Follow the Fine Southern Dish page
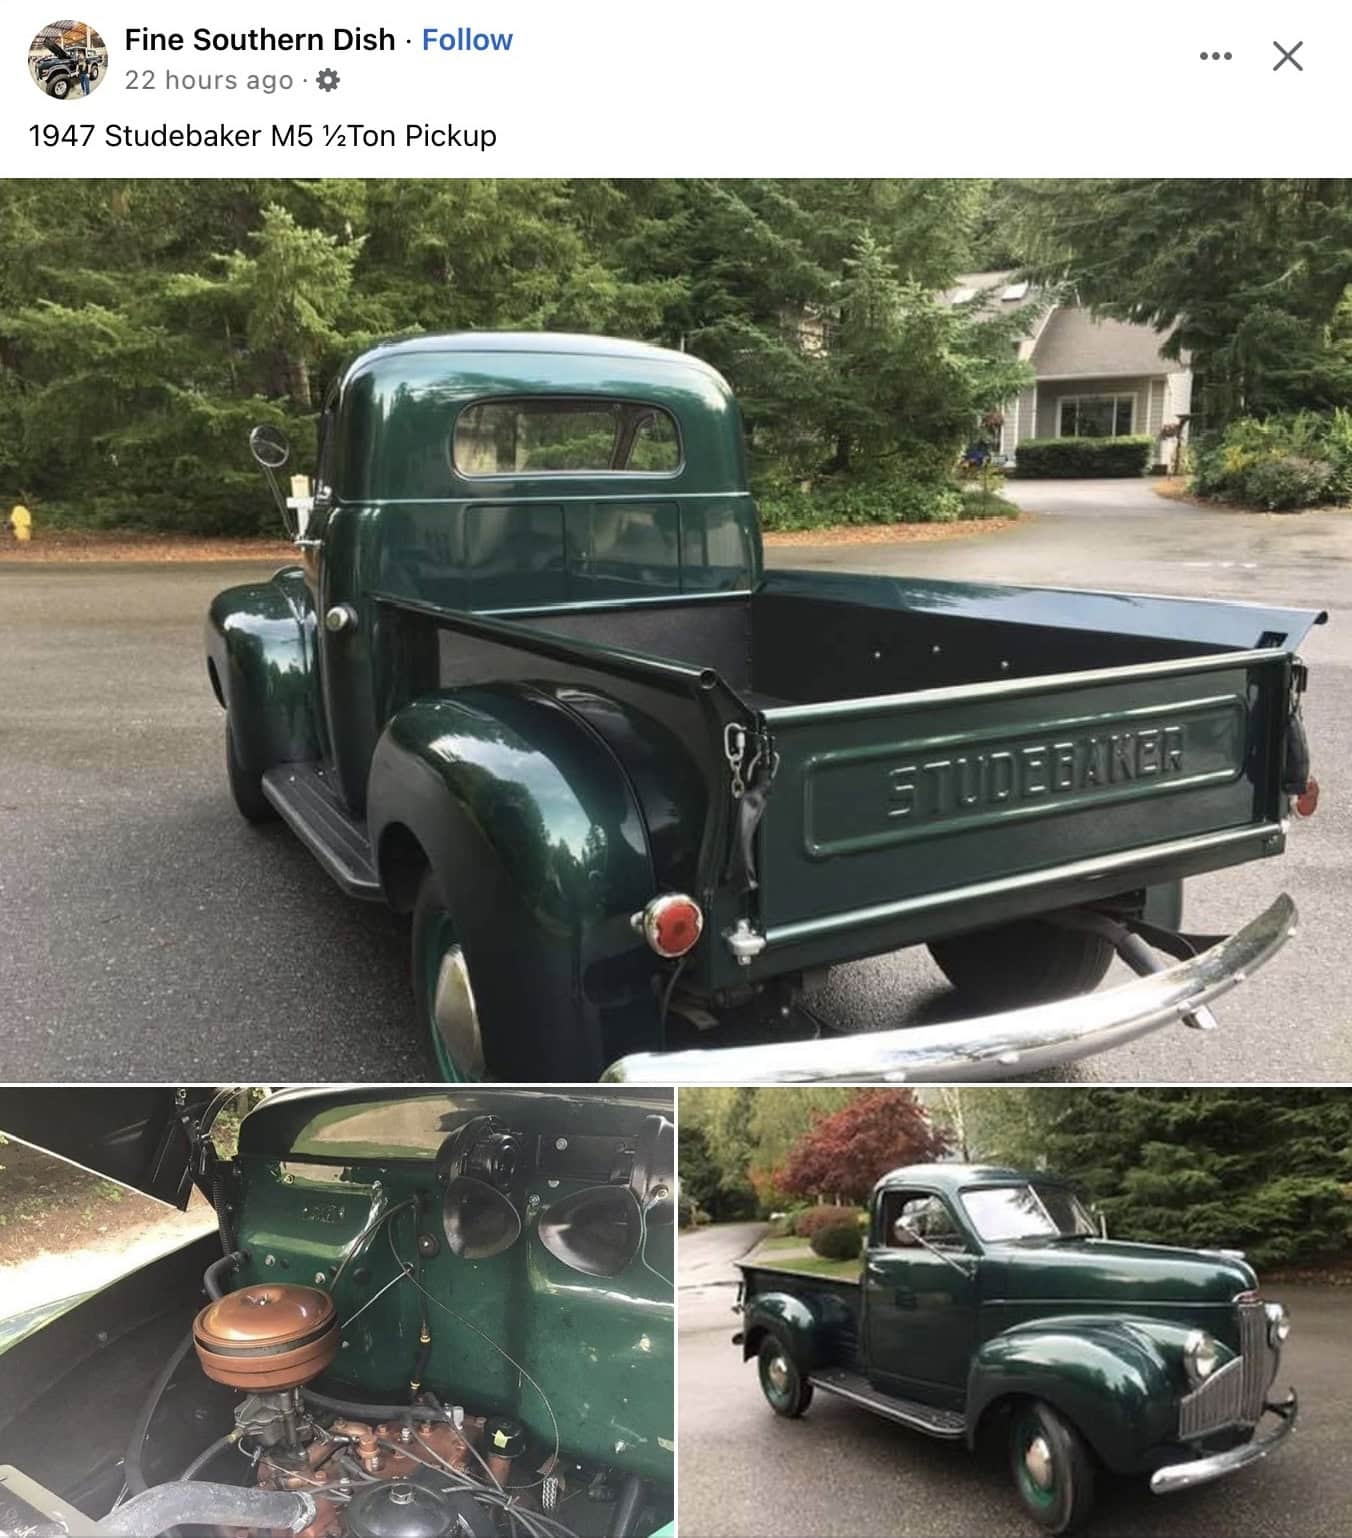The height and width of the screenshot is (1538, 1352). 467,40
